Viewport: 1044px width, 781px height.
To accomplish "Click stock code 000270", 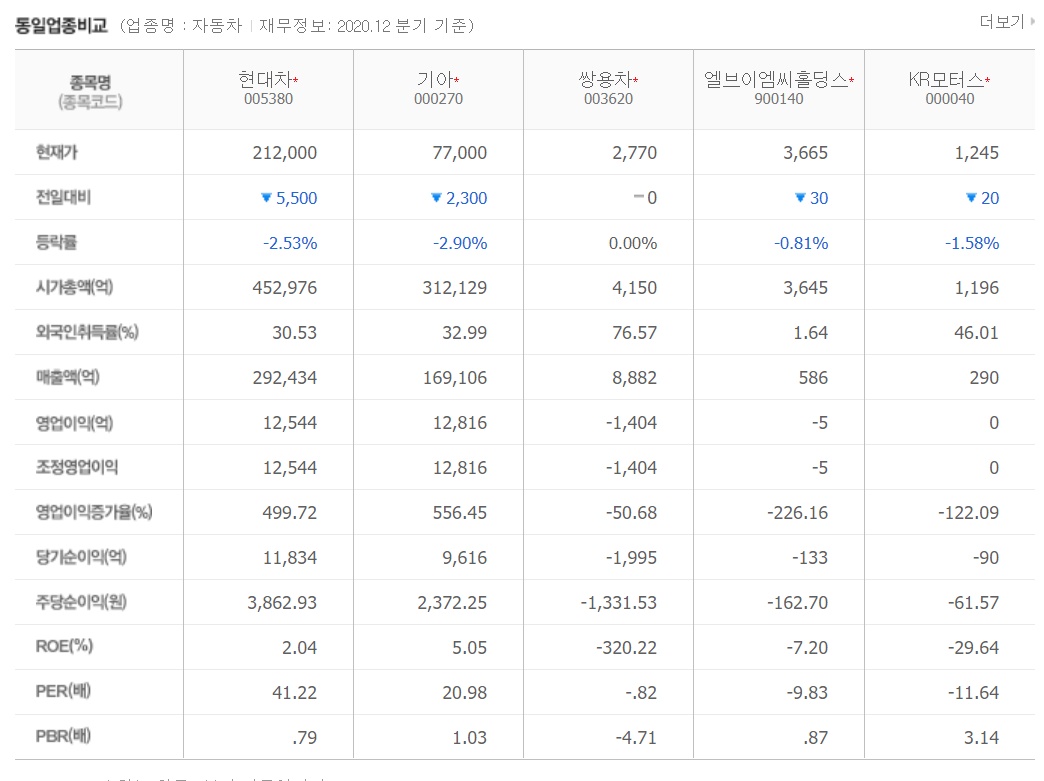I will coord(438,99).
